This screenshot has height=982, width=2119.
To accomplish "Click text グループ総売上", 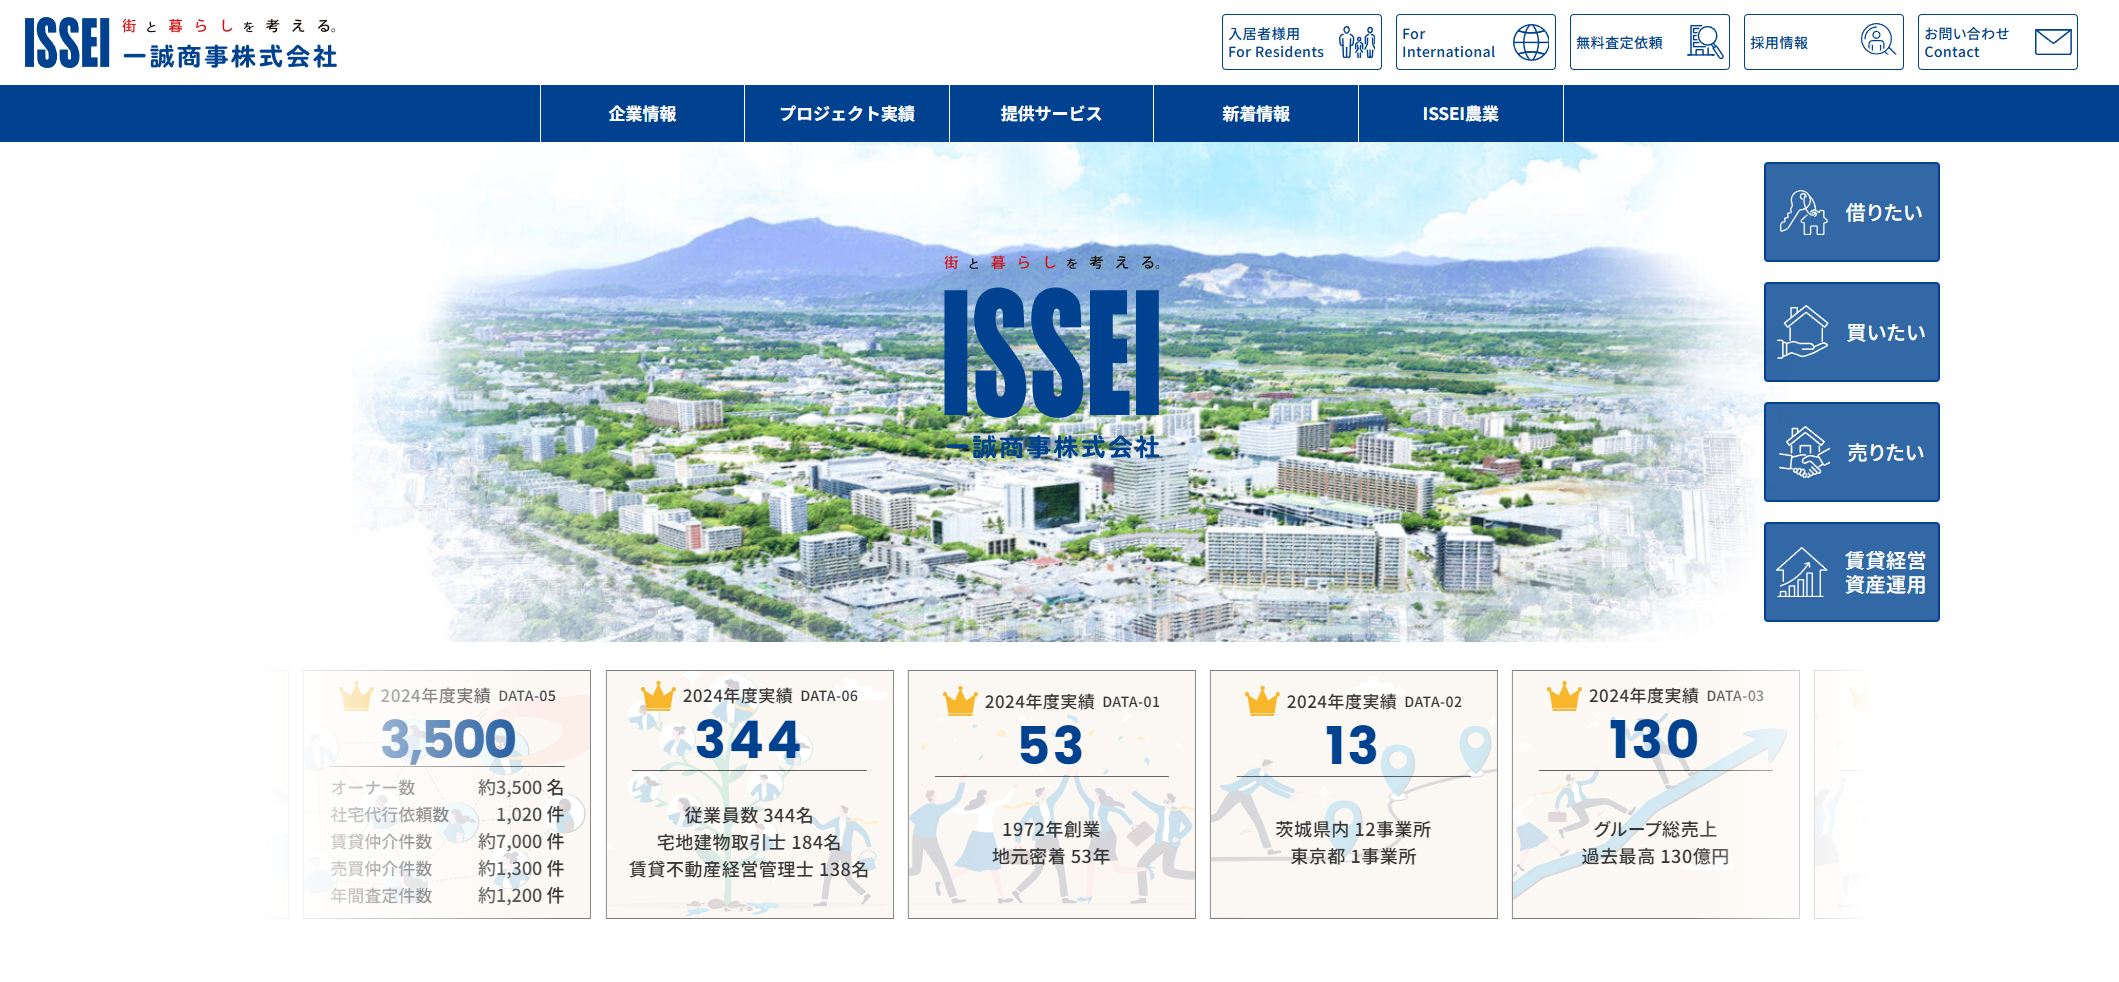I will (1655, 829).
